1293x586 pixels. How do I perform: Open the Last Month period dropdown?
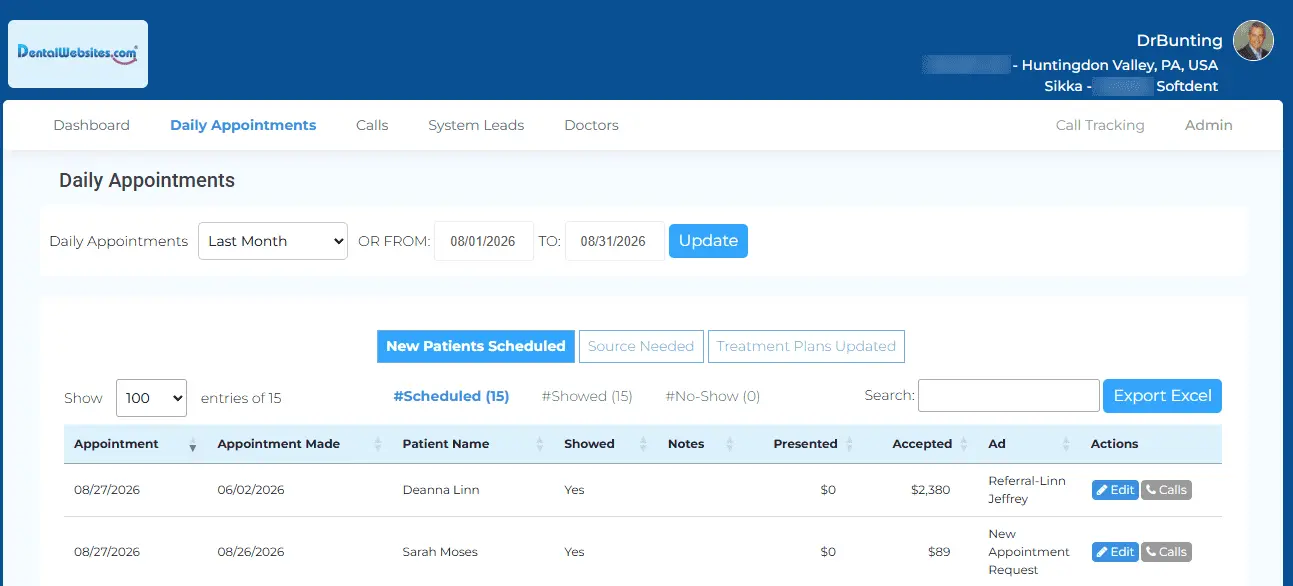[x=273, y=241]
